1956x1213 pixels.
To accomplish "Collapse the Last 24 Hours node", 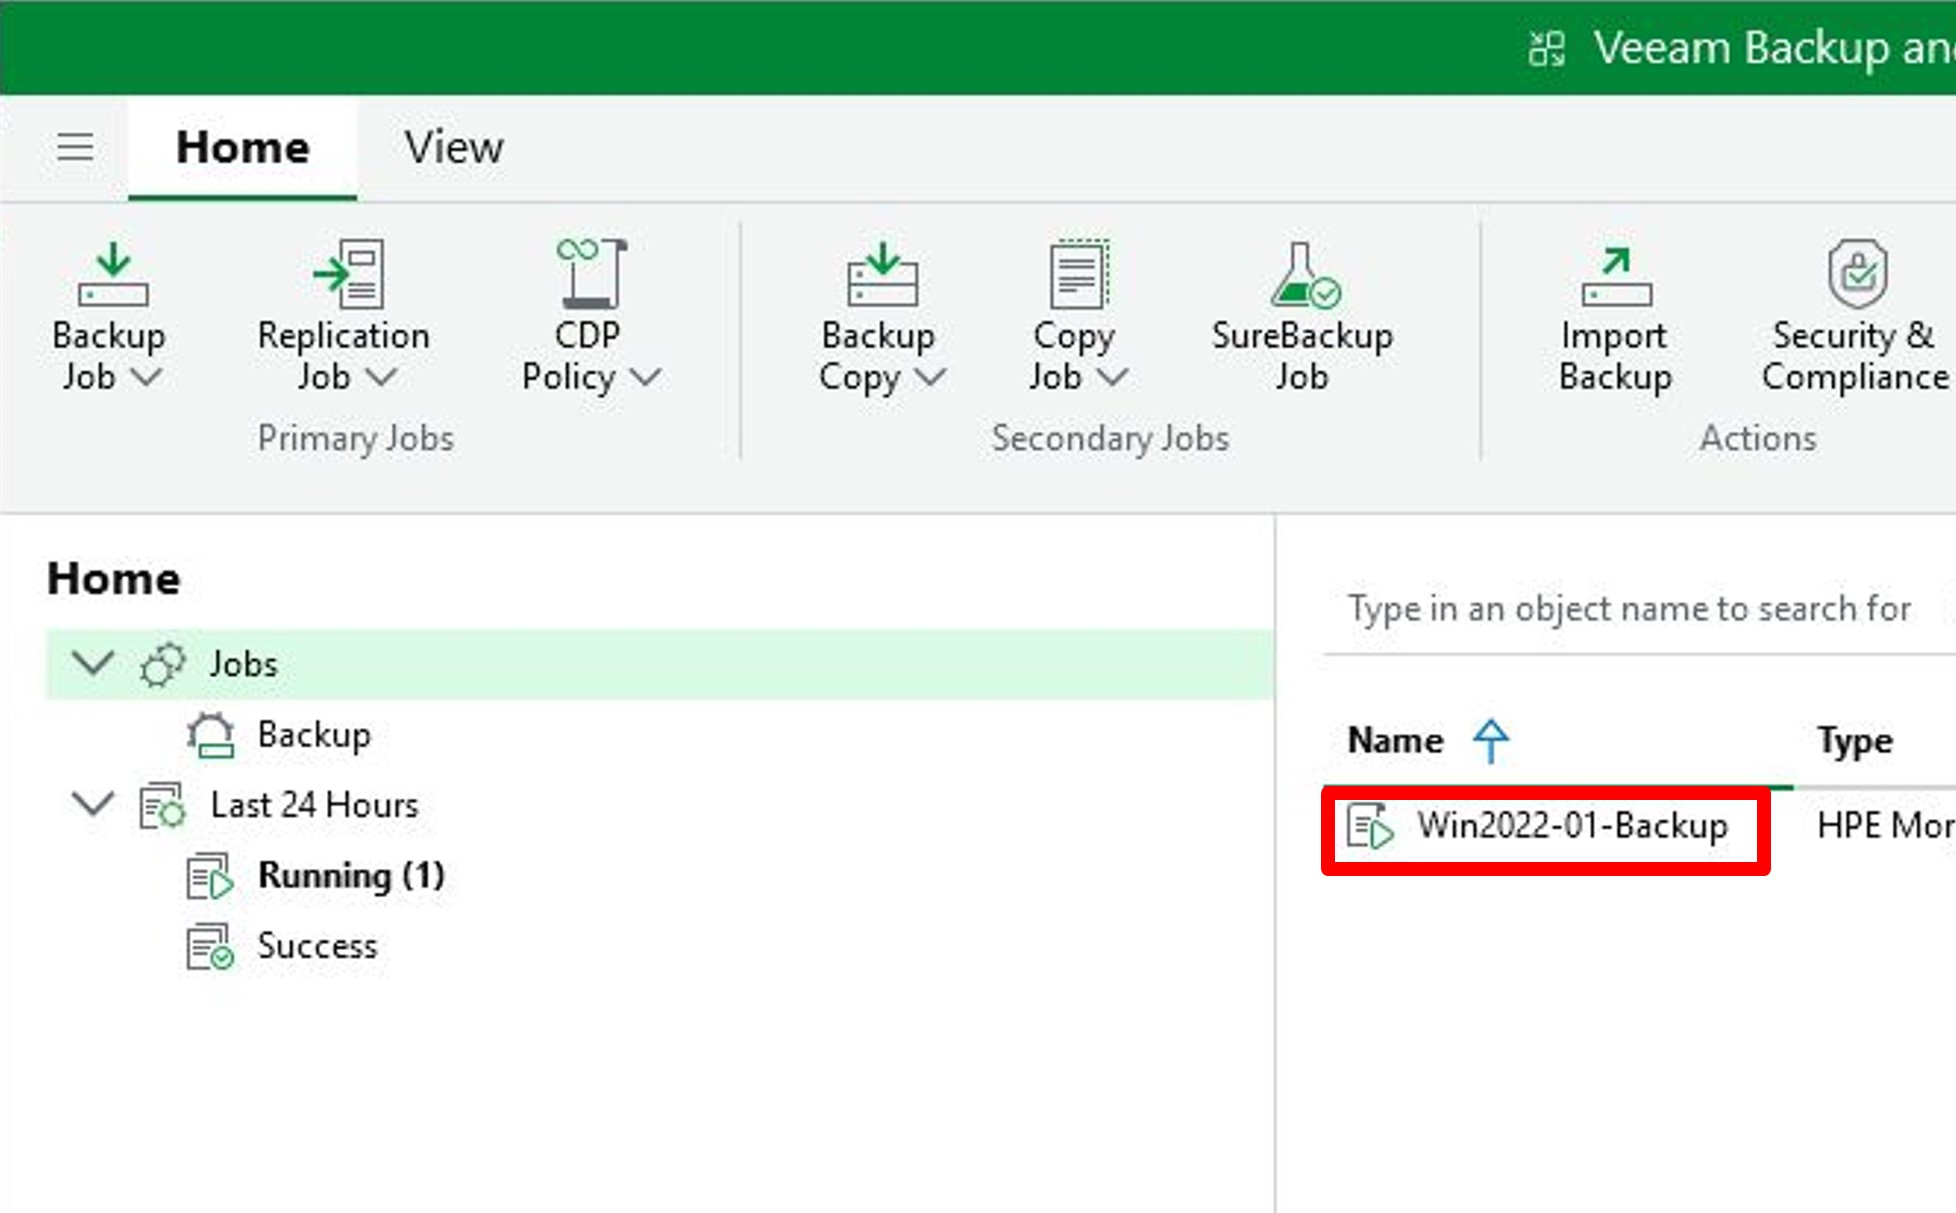I will [x=93, y=804].
